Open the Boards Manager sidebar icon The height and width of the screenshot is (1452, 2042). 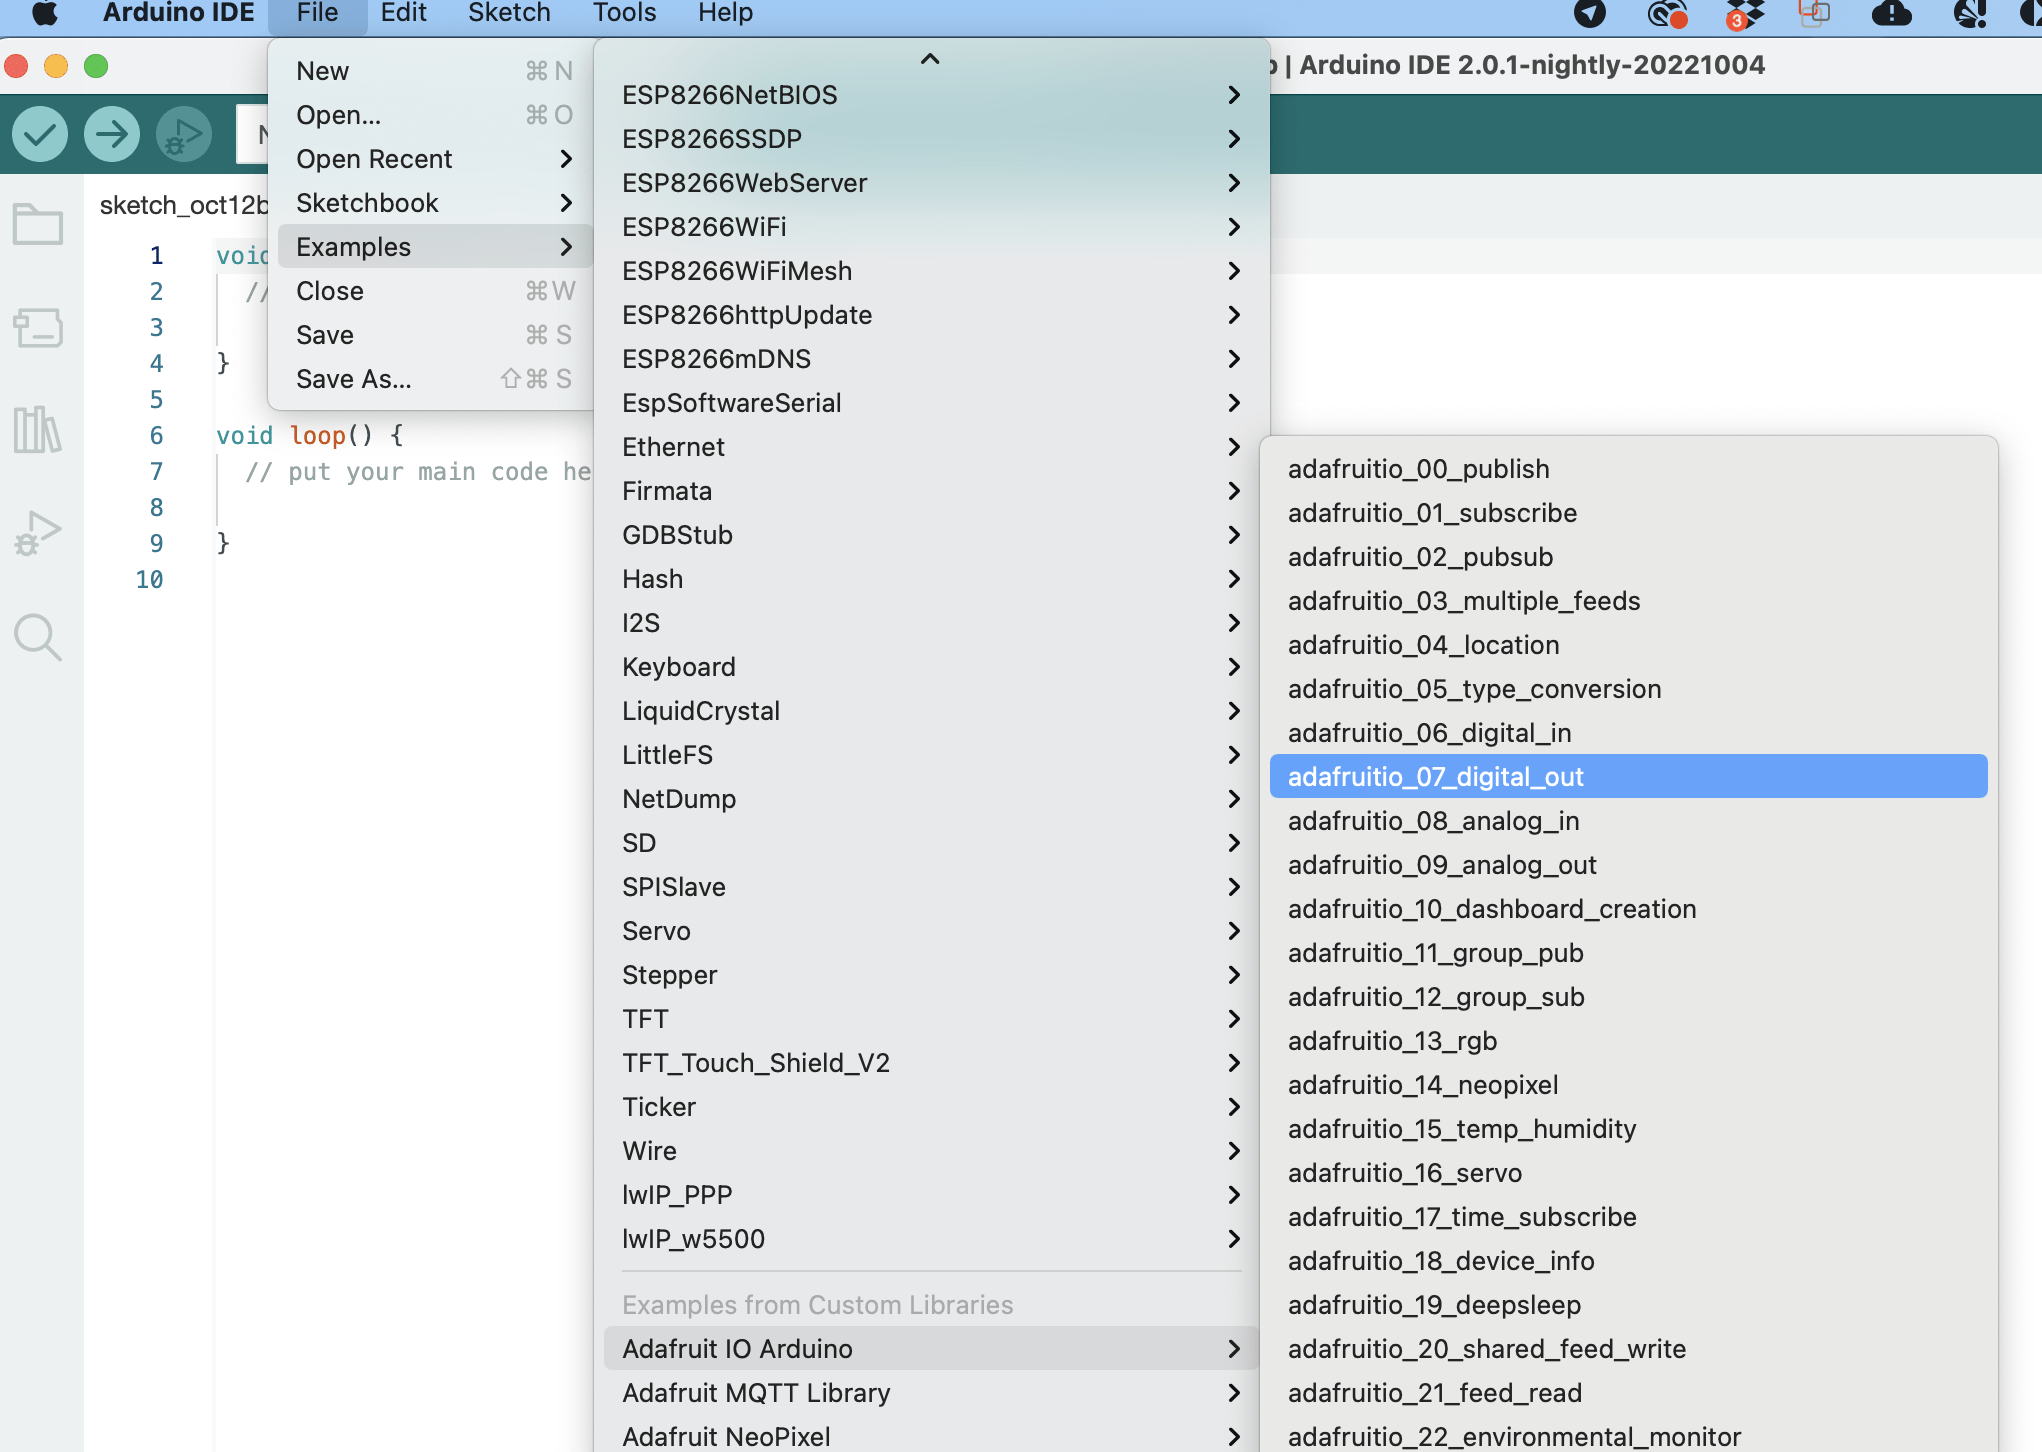(38, 328)
